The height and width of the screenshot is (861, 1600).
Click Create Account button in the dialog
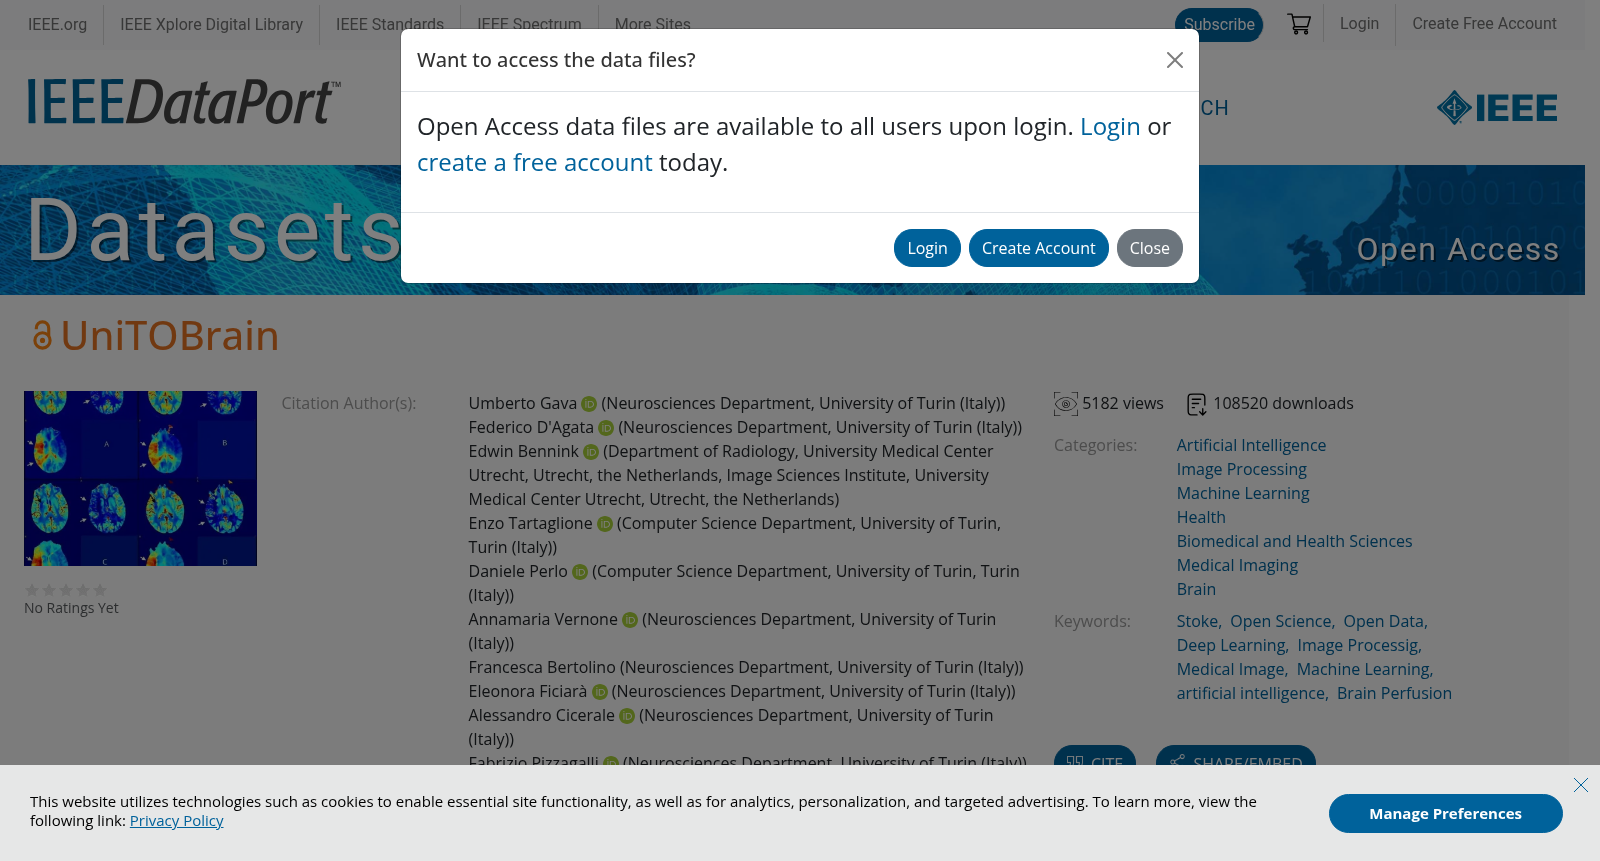[x=1039, y=248]
